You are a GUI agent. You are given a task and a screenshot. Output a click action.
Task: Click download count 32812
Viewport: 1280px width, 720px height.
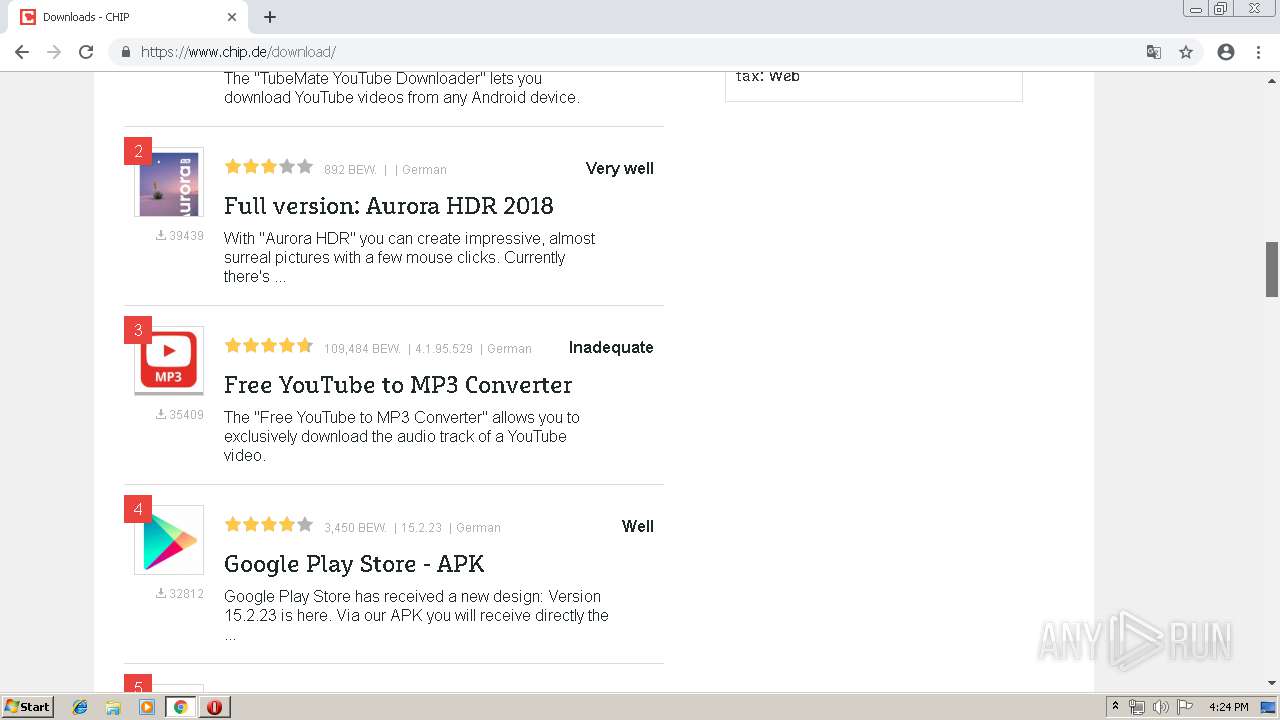pos(180,594)
